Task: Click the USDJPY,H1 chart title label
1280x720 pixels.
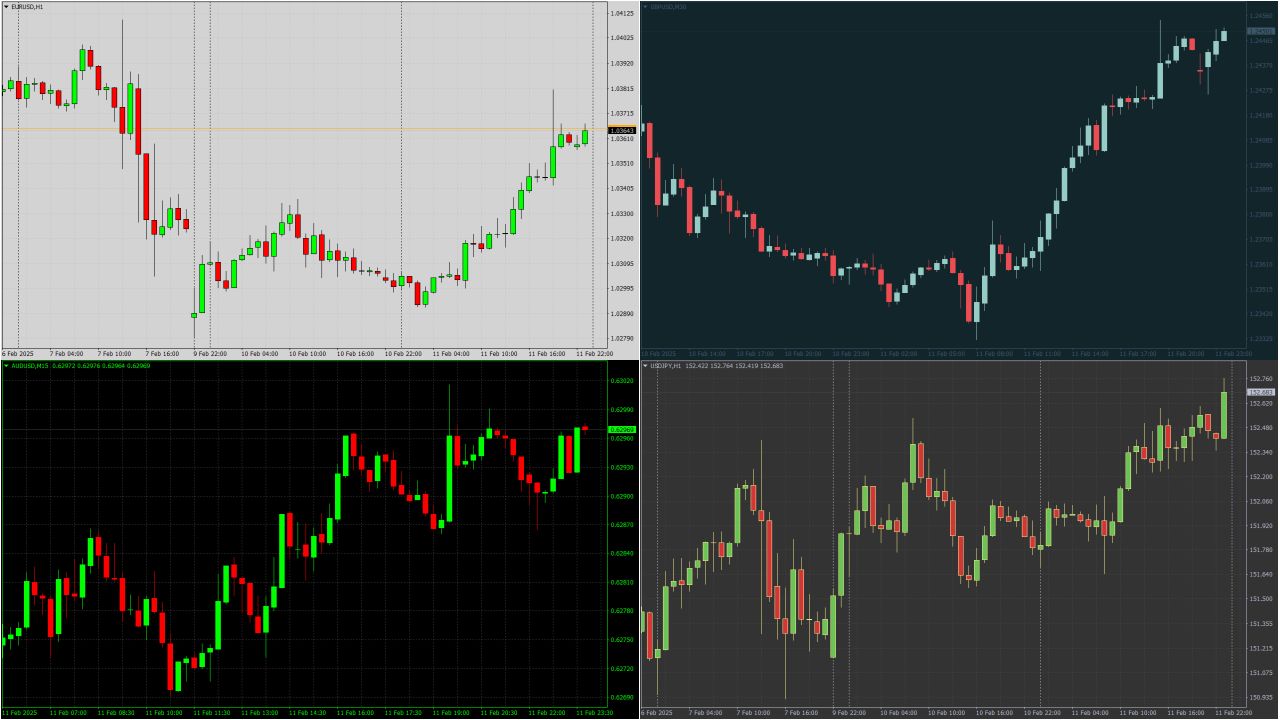Action: click(x=668, y=366)
